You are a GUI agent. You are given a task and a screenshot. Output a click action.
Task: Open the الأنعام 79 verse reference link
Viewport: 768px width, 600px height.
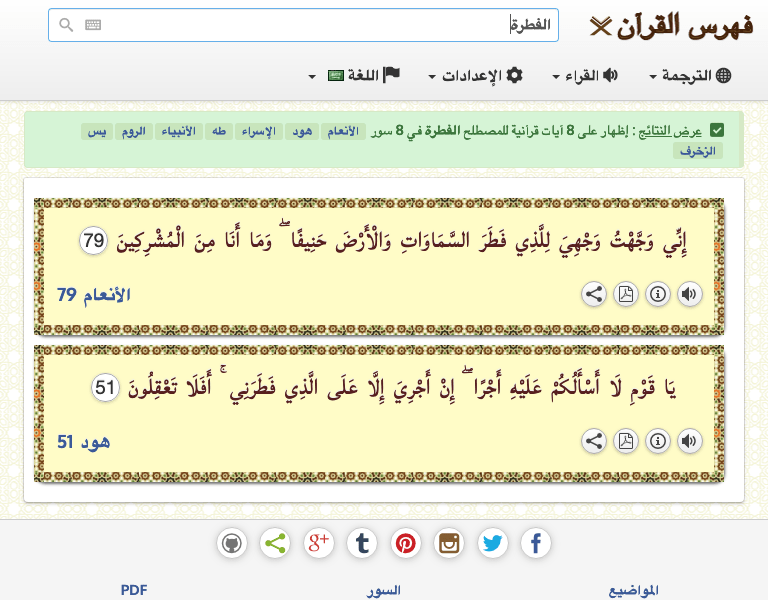[x=94, y=295]
